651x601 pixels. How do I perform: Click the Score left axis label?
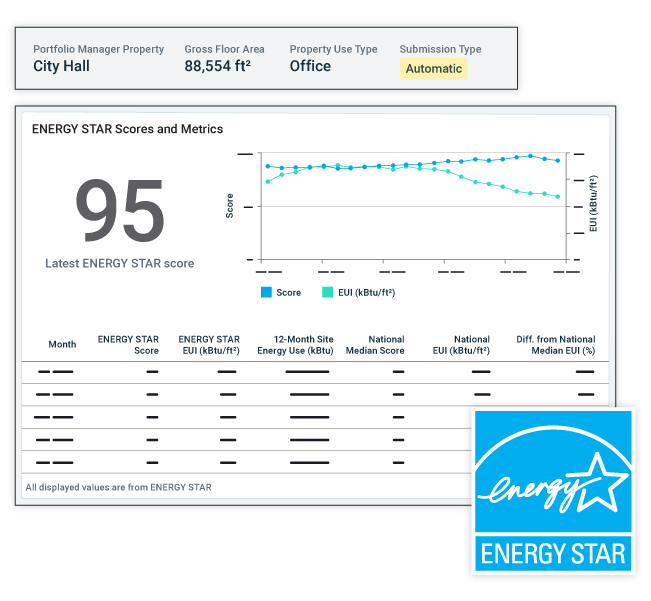point(230,206)
